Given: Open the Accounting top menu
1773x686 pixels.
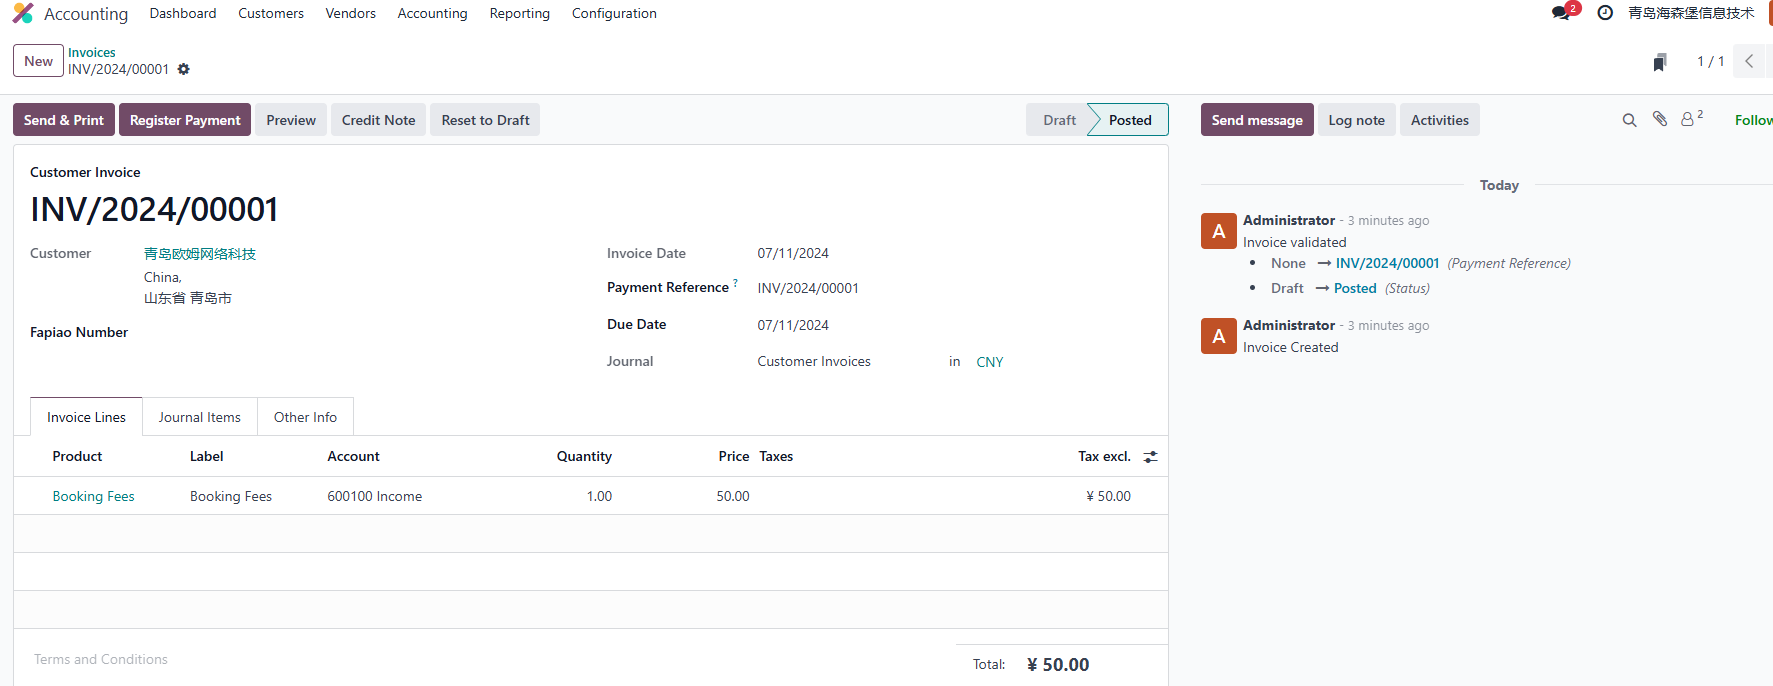Looking at the screenshot, I should [x=432, y=13].
